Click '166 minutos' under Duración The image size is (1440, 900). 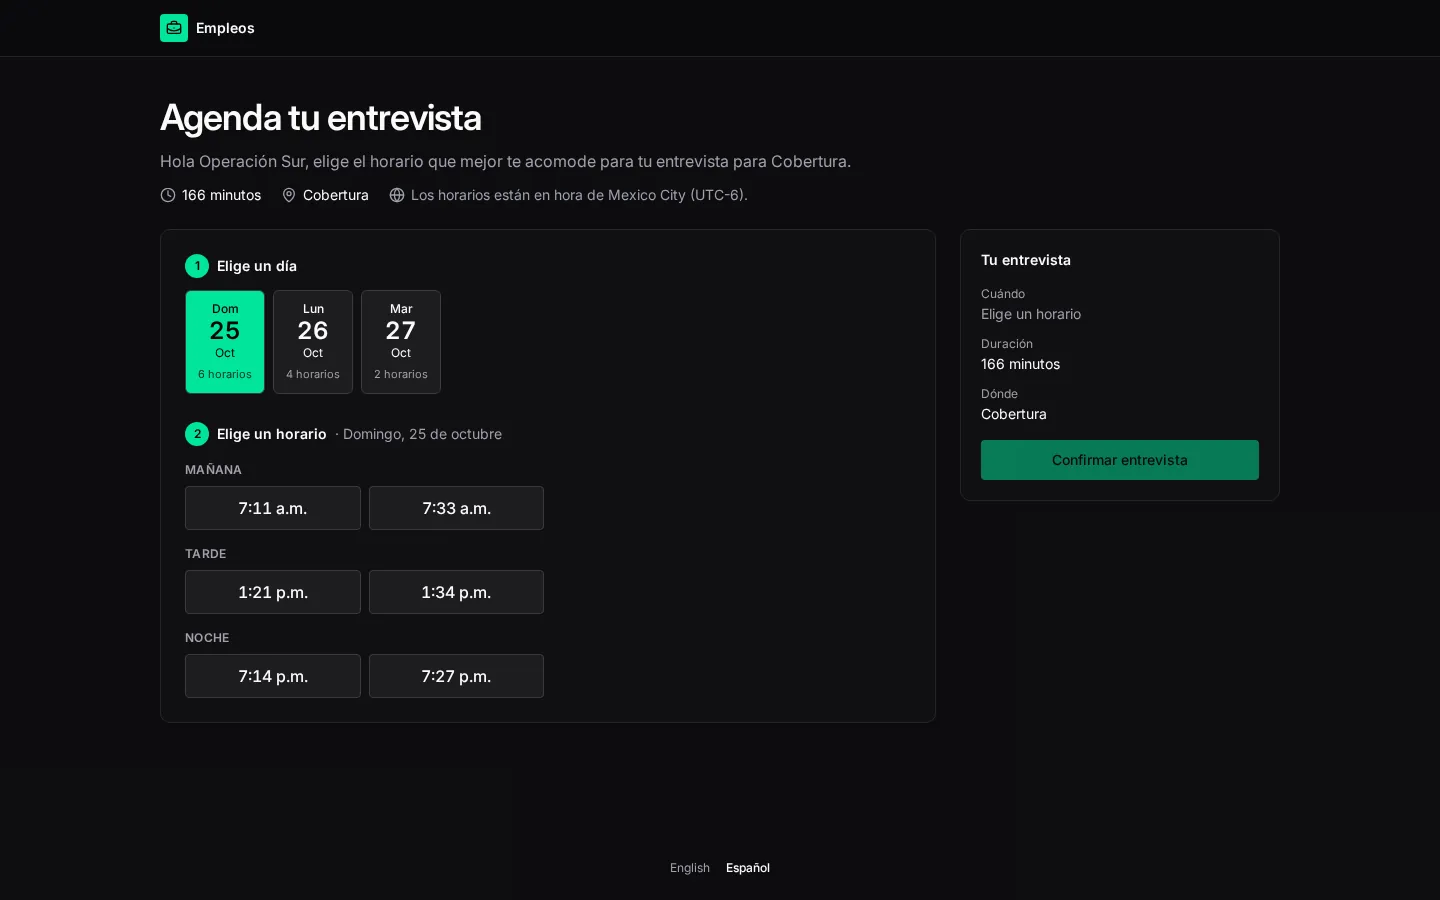click(x=1020, y=364)
